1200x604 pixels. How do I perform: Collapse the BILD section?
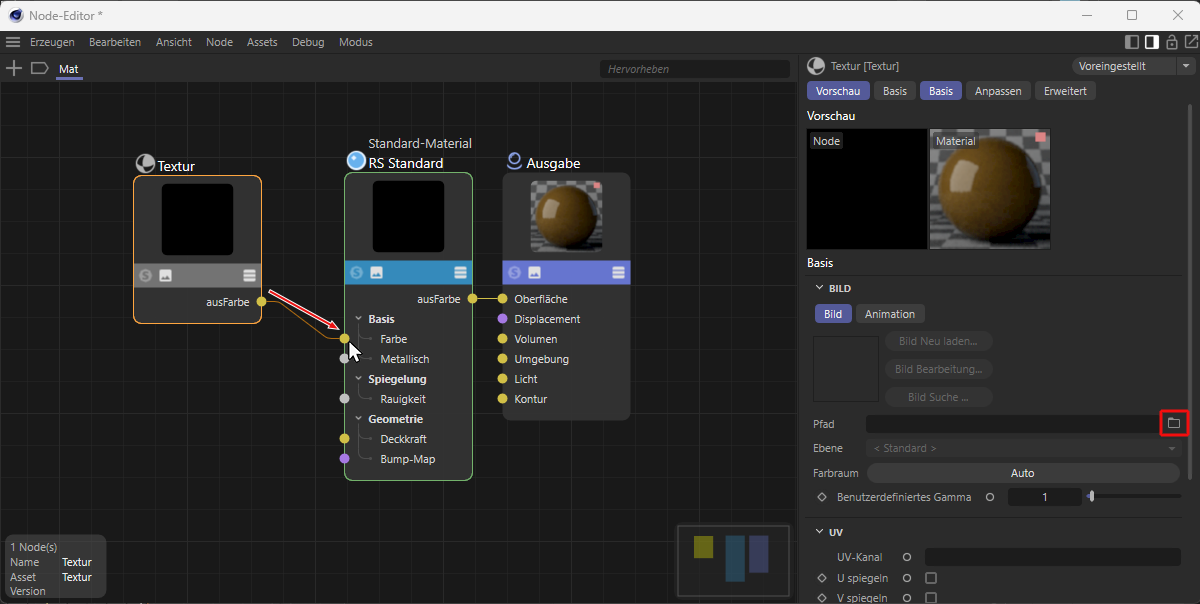(x=820, y=288)
